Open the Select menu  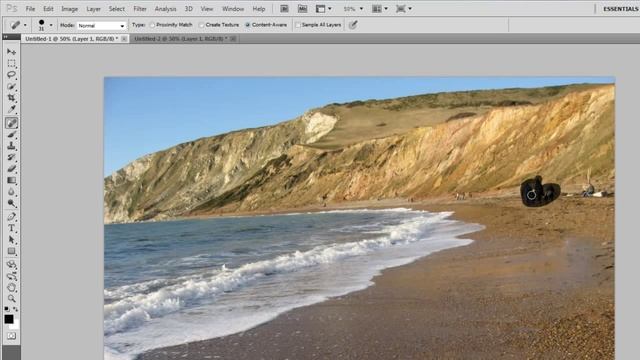pos(117,9)
